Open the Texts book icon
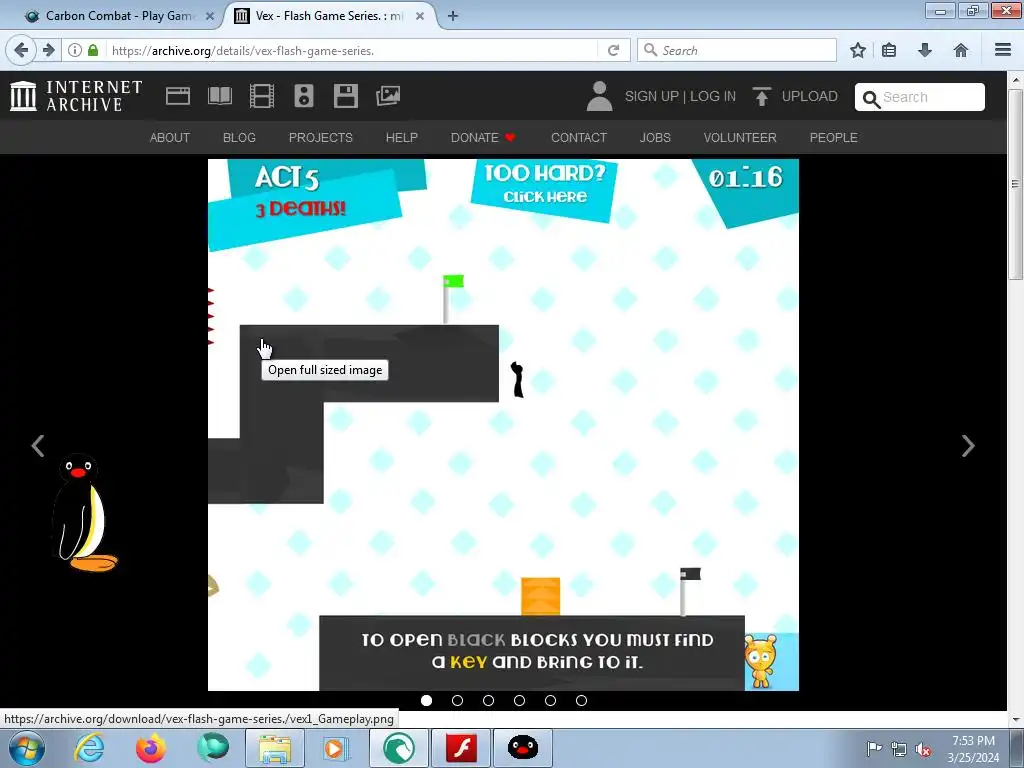Viewport: 1024px width, 768px height. 219,96
